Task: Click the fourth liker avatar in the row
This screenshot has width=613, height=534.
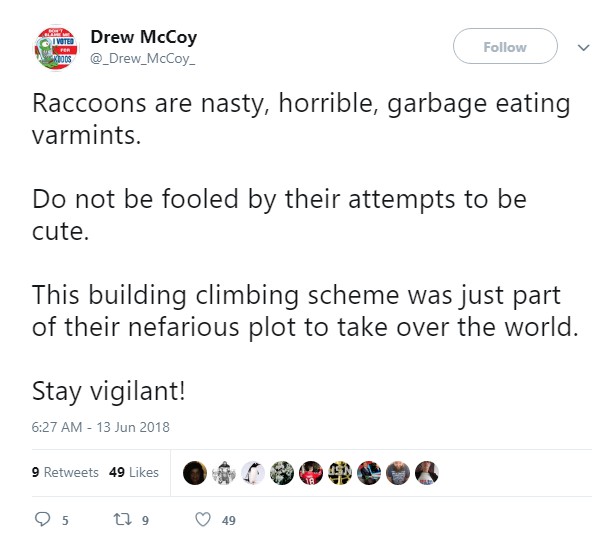Action: (283, 472)
